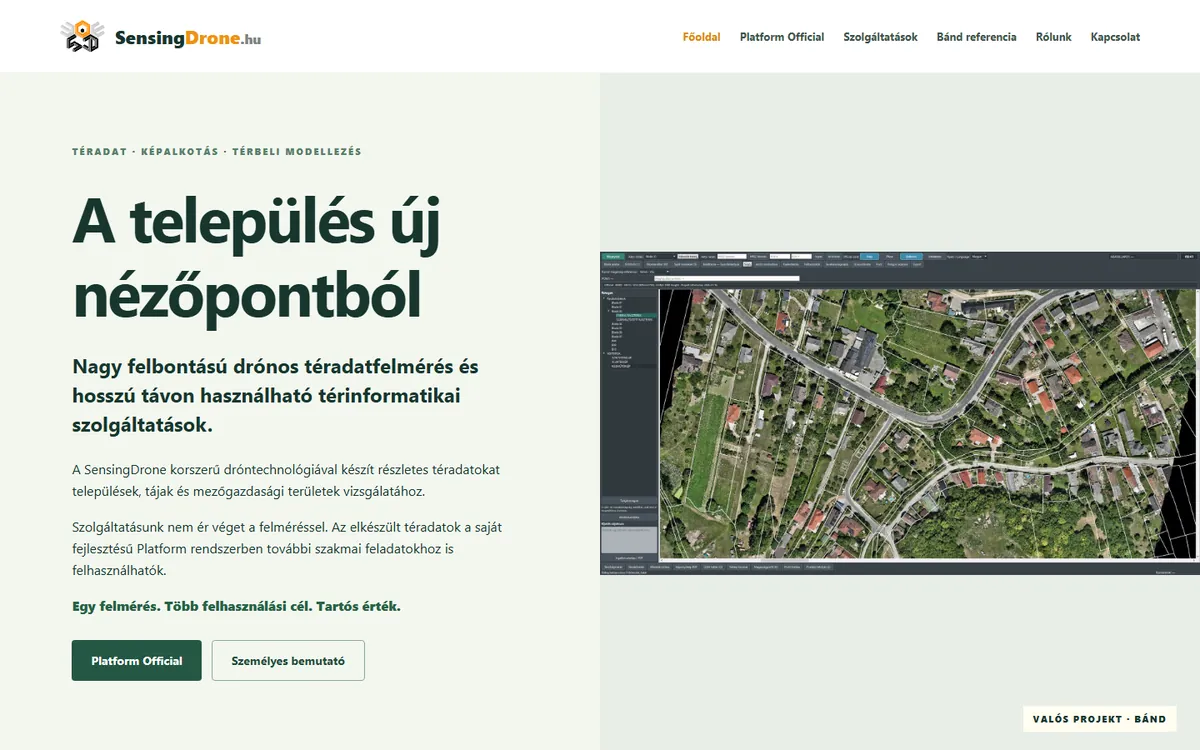Click the white search field in platform screenshot
This screenshot has width=1200, height=750.
point(727,278)
